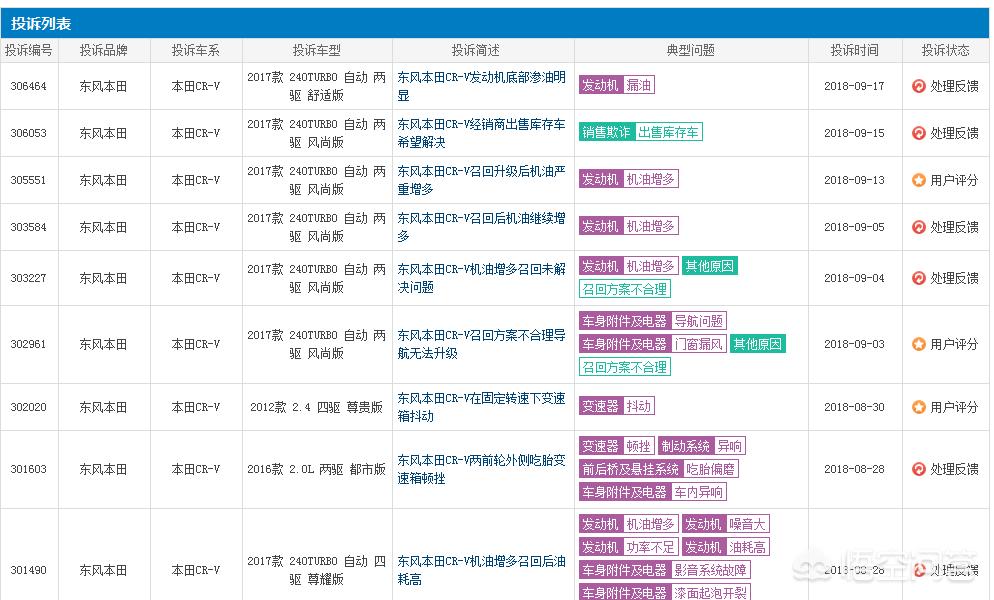Click complaint number 301490
Image resolution: width=994 pixels, height=600 pixels.
(29, 570)
